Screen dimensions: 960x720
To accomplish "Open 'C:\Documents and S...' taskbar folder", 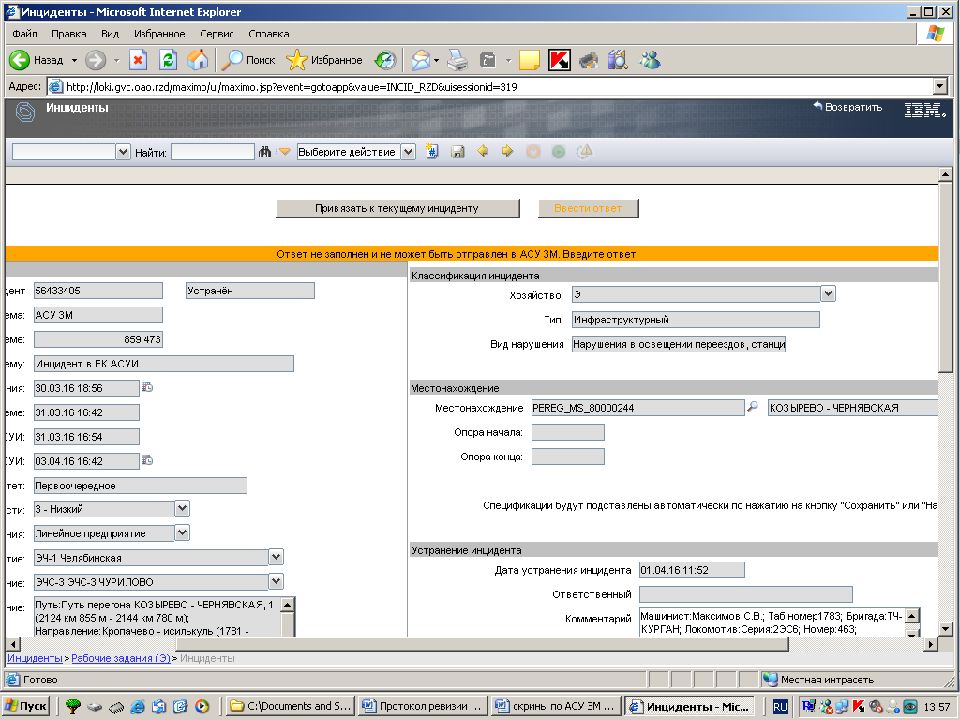I will tap(290, 706).
